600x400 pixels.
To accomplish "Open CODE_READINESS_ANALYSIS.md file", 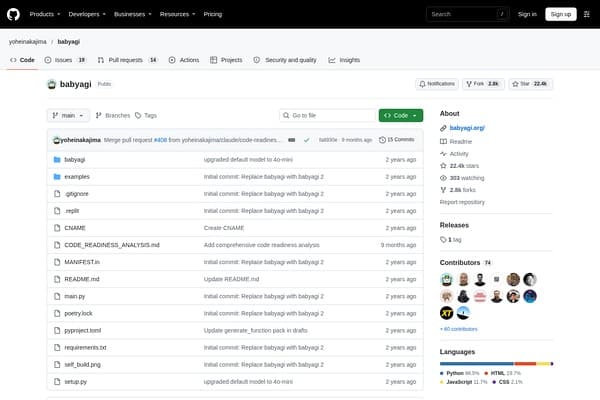I will click(x=112, y=245).
